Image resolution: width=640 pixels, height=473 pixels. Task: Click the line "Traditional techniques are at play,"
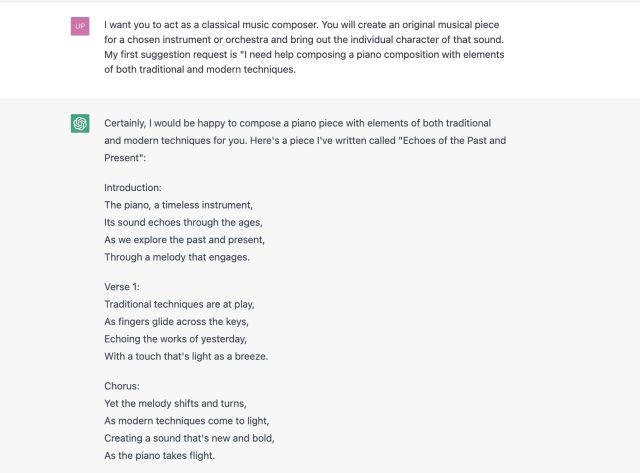pos(179,304)
